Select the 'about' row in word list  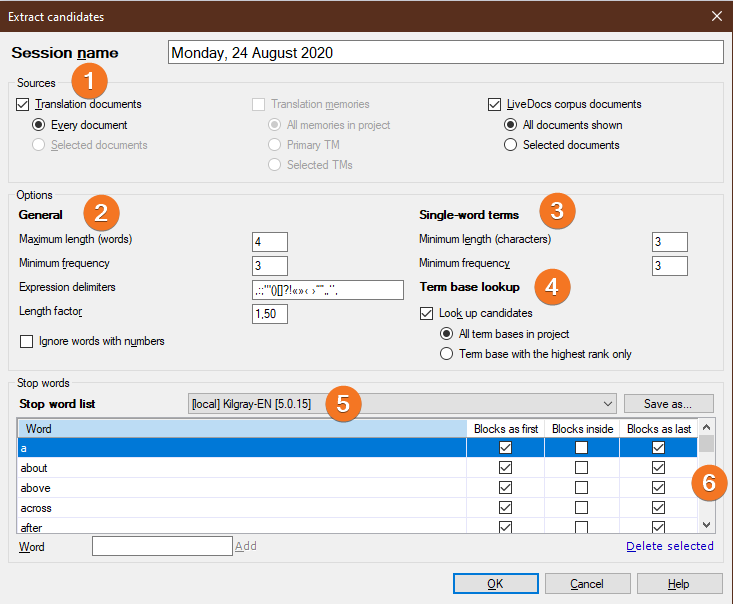coord(240,468)
